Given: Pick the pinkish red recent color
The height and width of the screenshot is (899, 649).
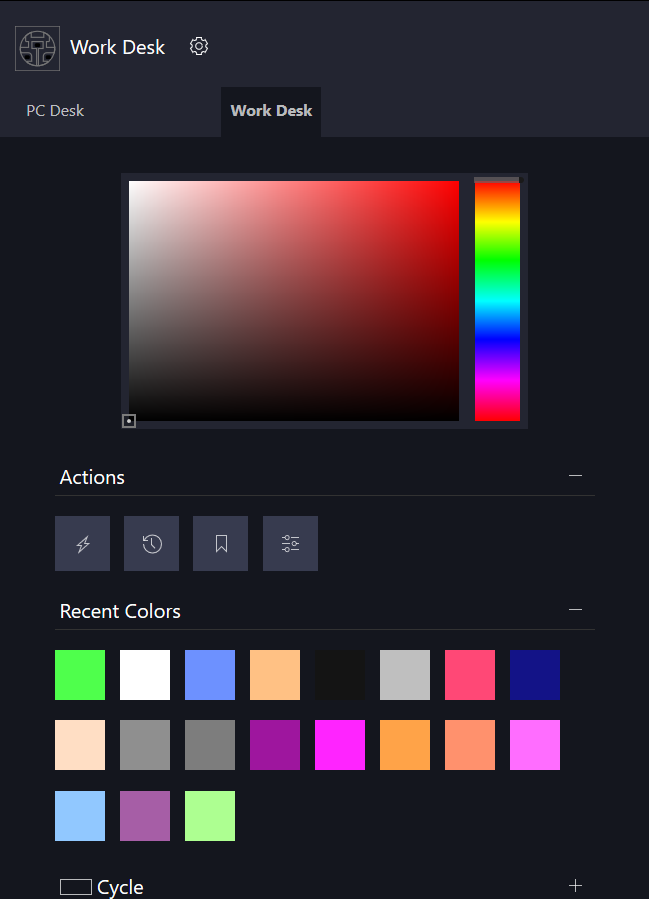Looking at the screenshot, I should (470, 675).
